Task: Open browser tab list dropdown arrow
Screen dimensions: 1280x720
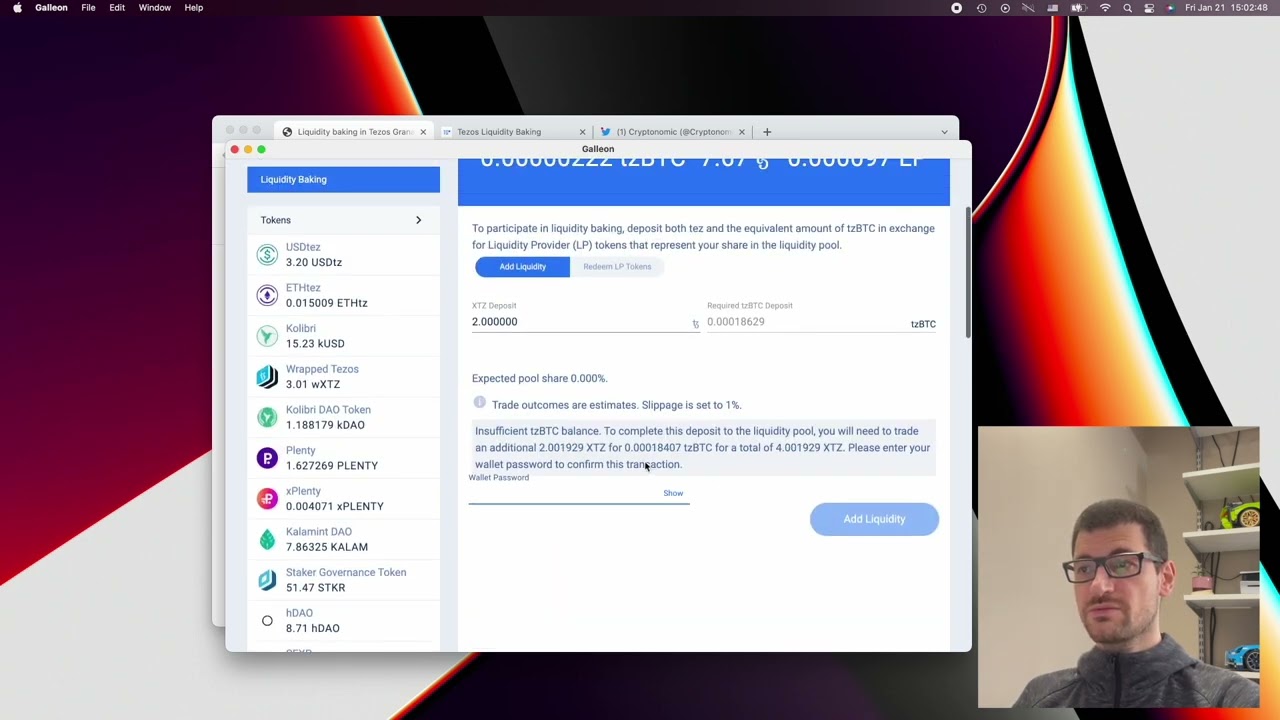Action: pos(944,132)
